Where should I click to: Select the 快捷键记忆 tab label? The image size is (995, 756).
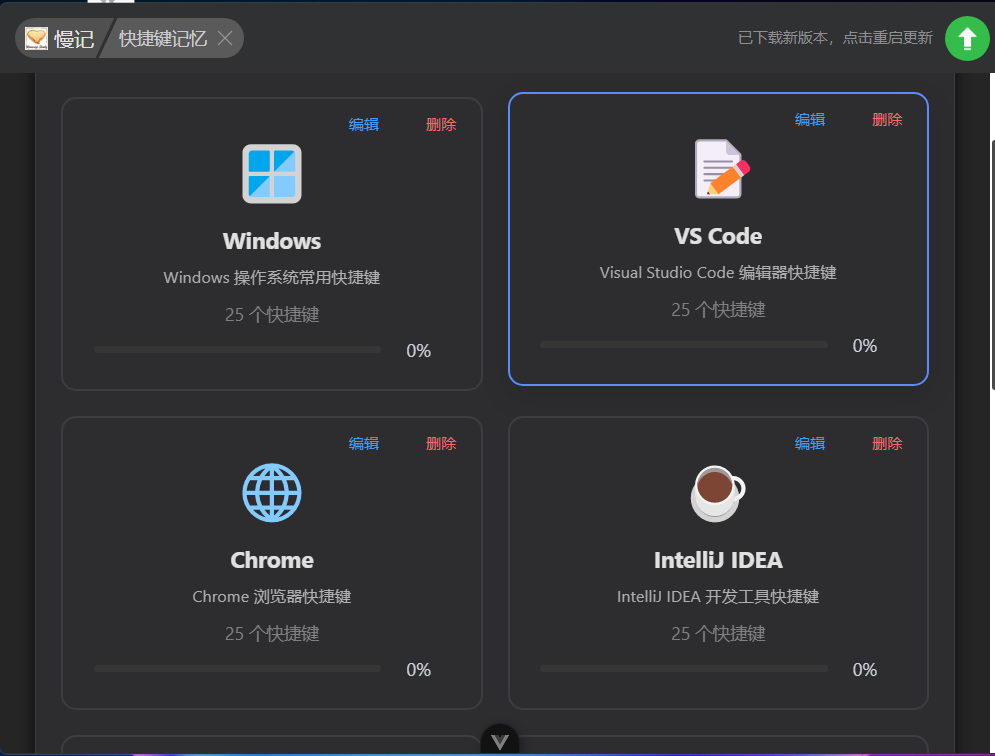(x=163, y=39)
